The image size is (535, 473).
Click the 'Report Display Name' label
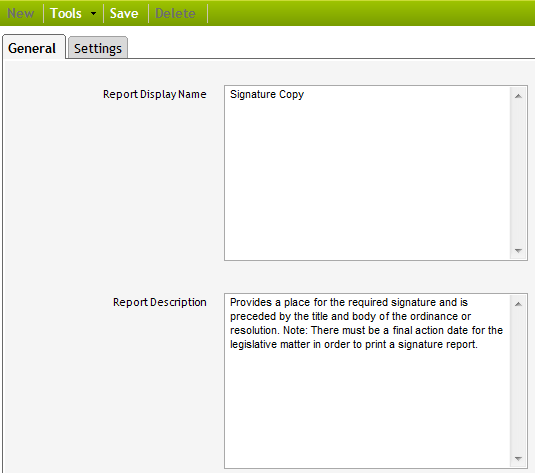[x=155, y=94]
